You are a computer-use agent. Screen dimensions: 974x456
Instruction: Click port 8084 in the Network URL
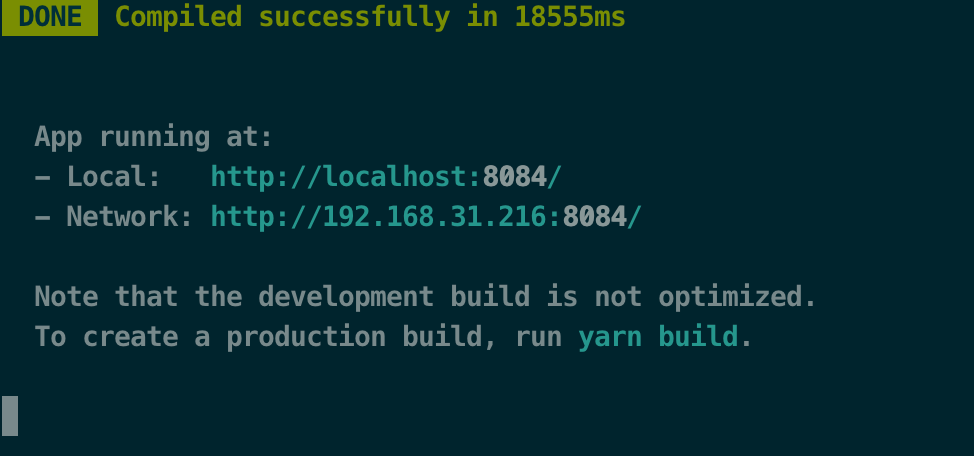[x=594, y=216]
